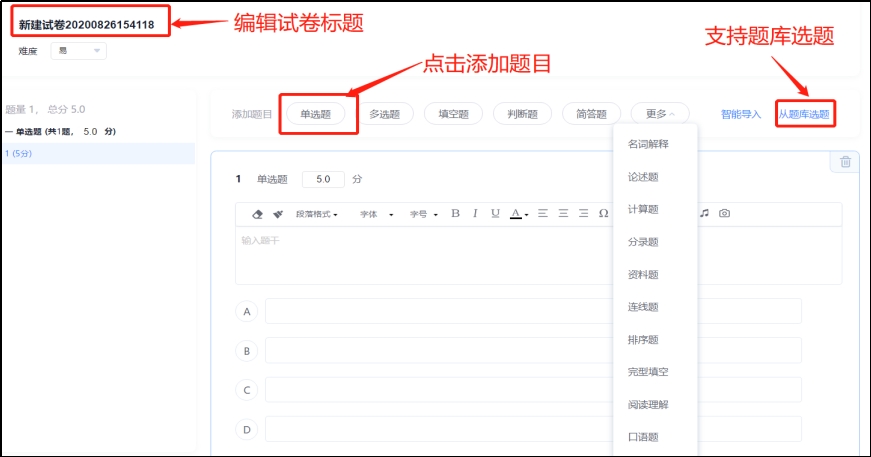The width and height of the screenshot is (871, 457).
Task: Click the option D text field
Action: [533, 429]
